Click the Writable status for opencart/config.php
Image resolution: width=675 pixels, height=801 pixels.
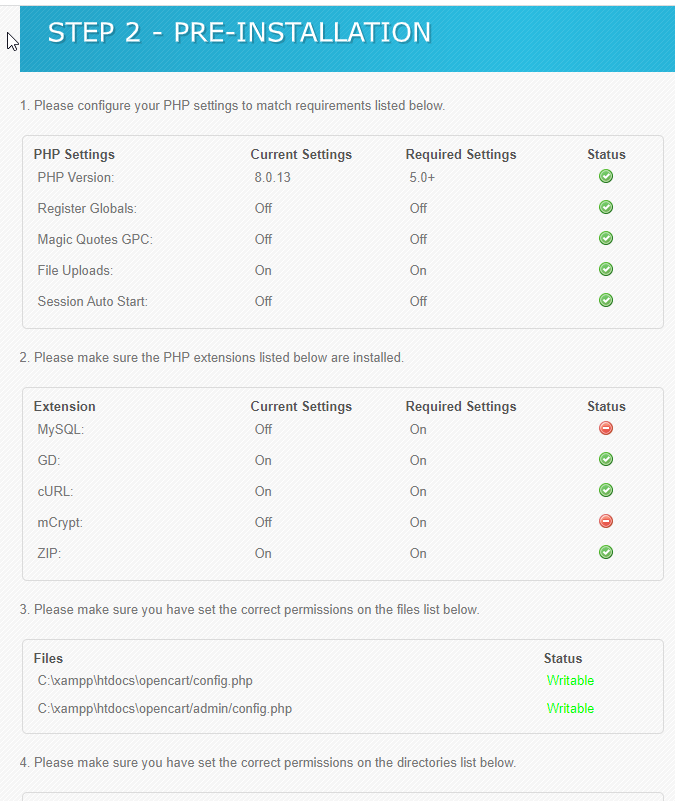pos(570,680)
